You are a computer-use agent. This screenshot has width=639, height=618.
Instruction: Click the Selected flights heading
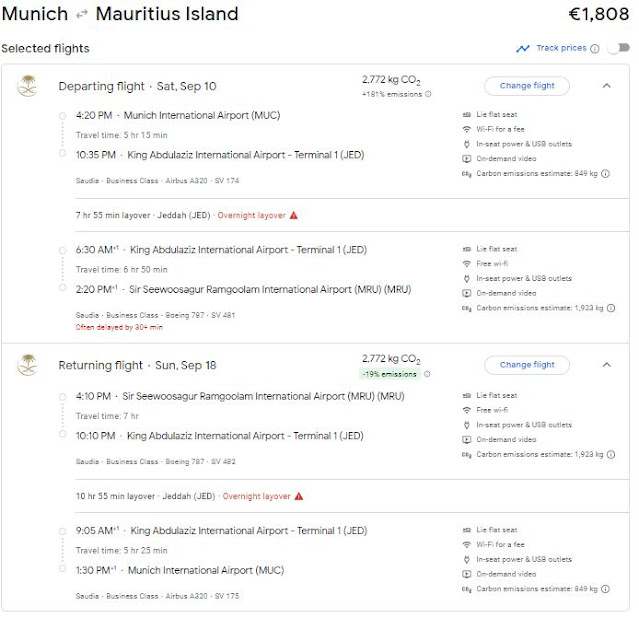click(x=45, y=48)
